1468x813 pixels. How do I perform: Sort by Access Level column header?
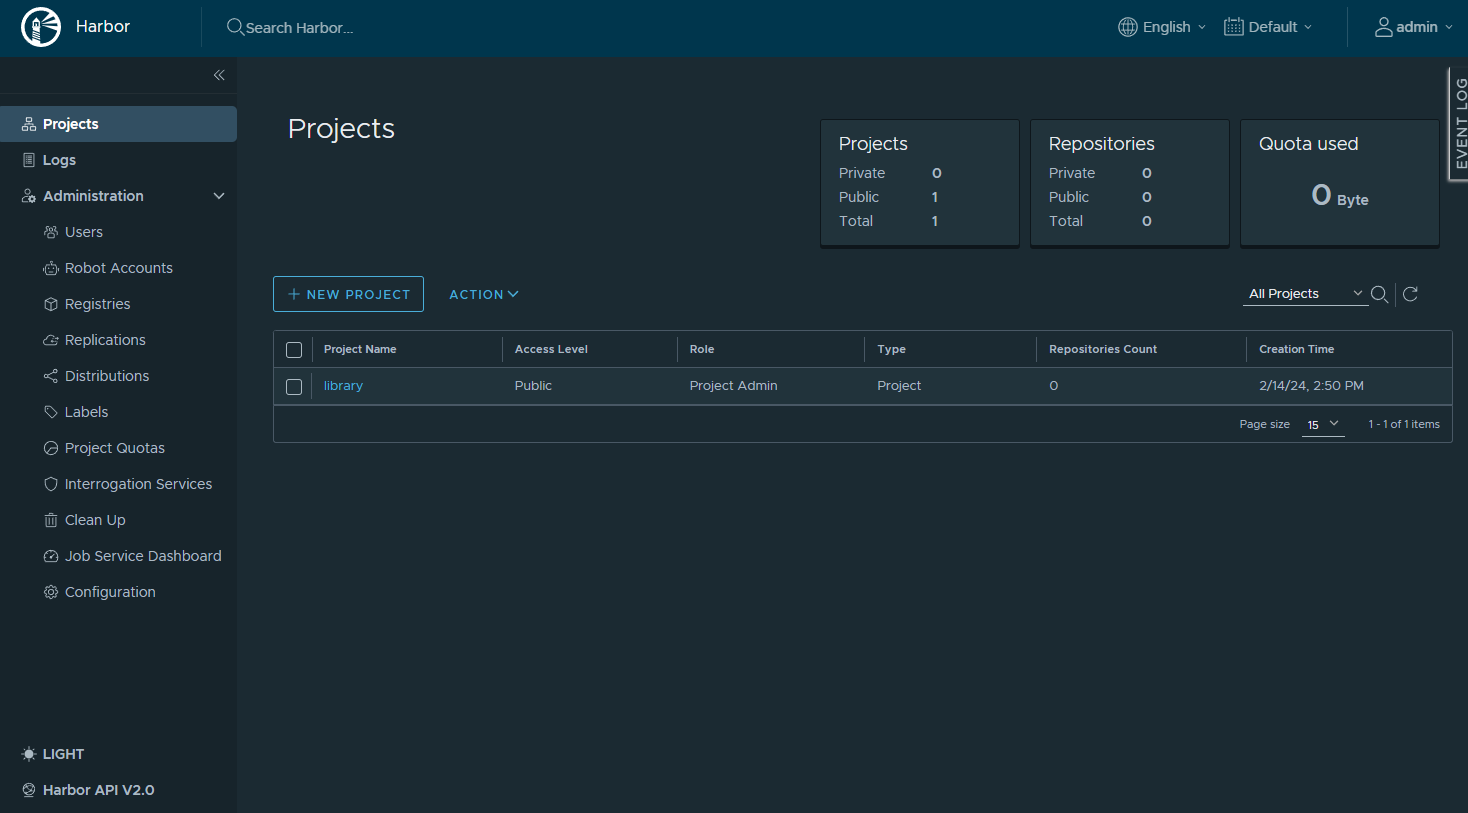551,349
